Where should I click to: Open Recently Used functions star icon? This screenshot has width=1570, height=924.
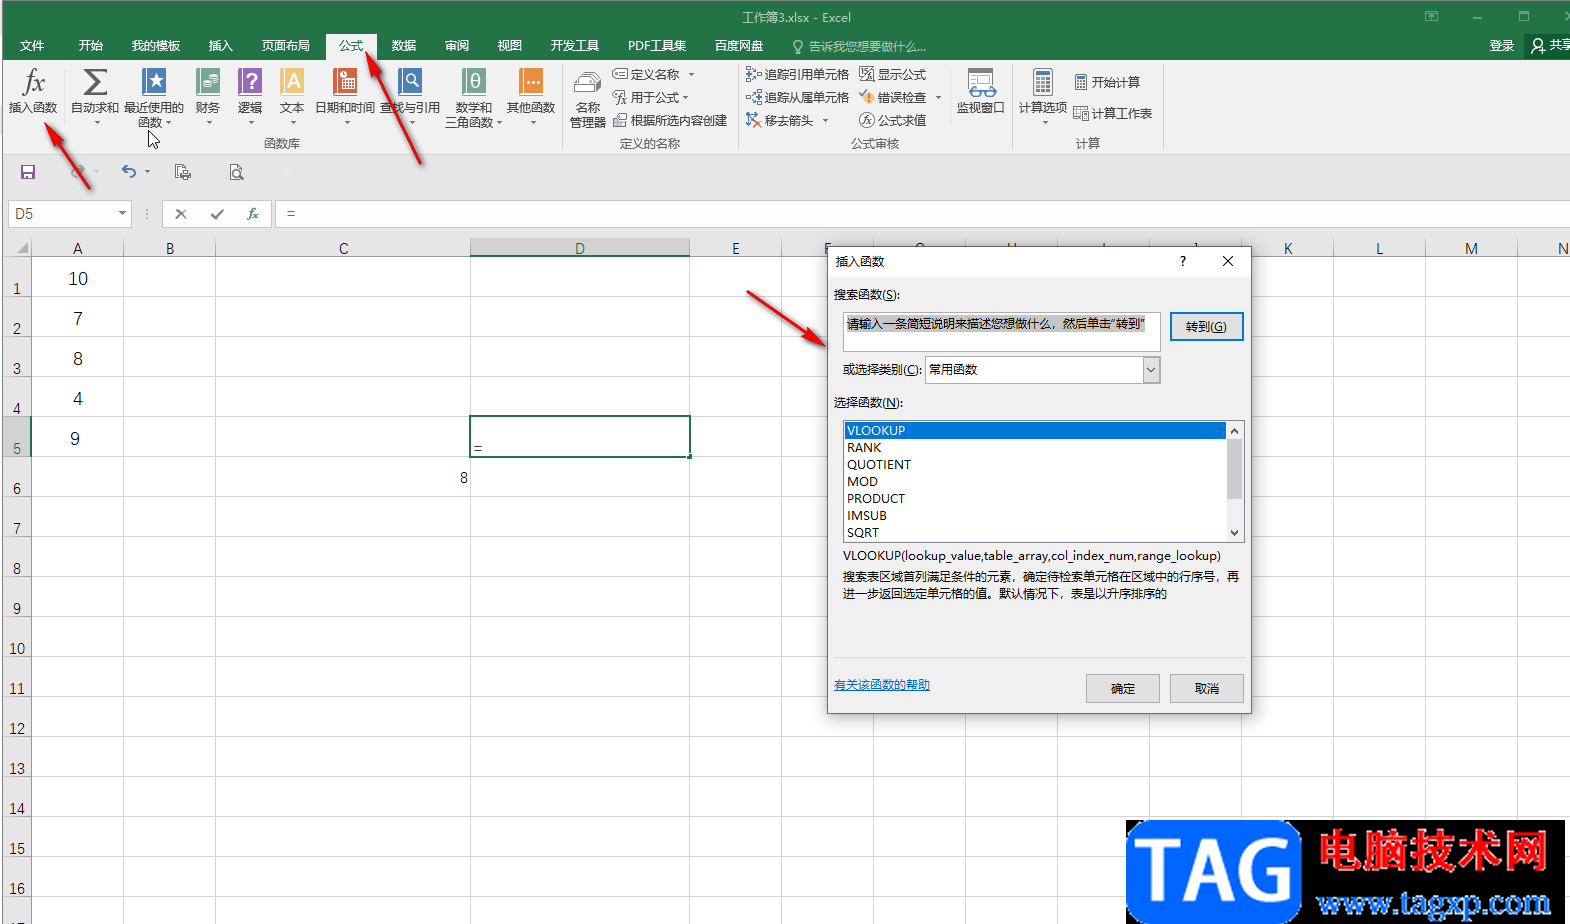[154, 96]
